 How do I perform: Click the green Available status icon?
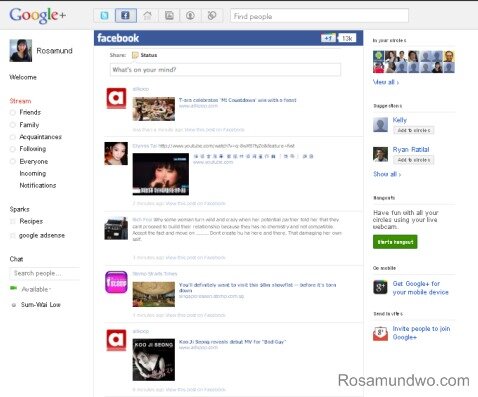[x=14, y=288]
